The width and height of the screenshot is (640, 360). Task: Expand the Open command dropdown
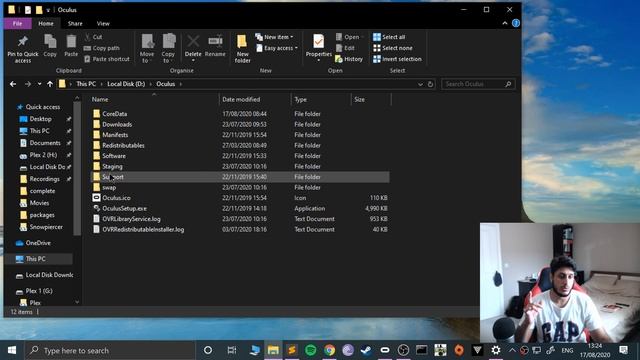362,37
